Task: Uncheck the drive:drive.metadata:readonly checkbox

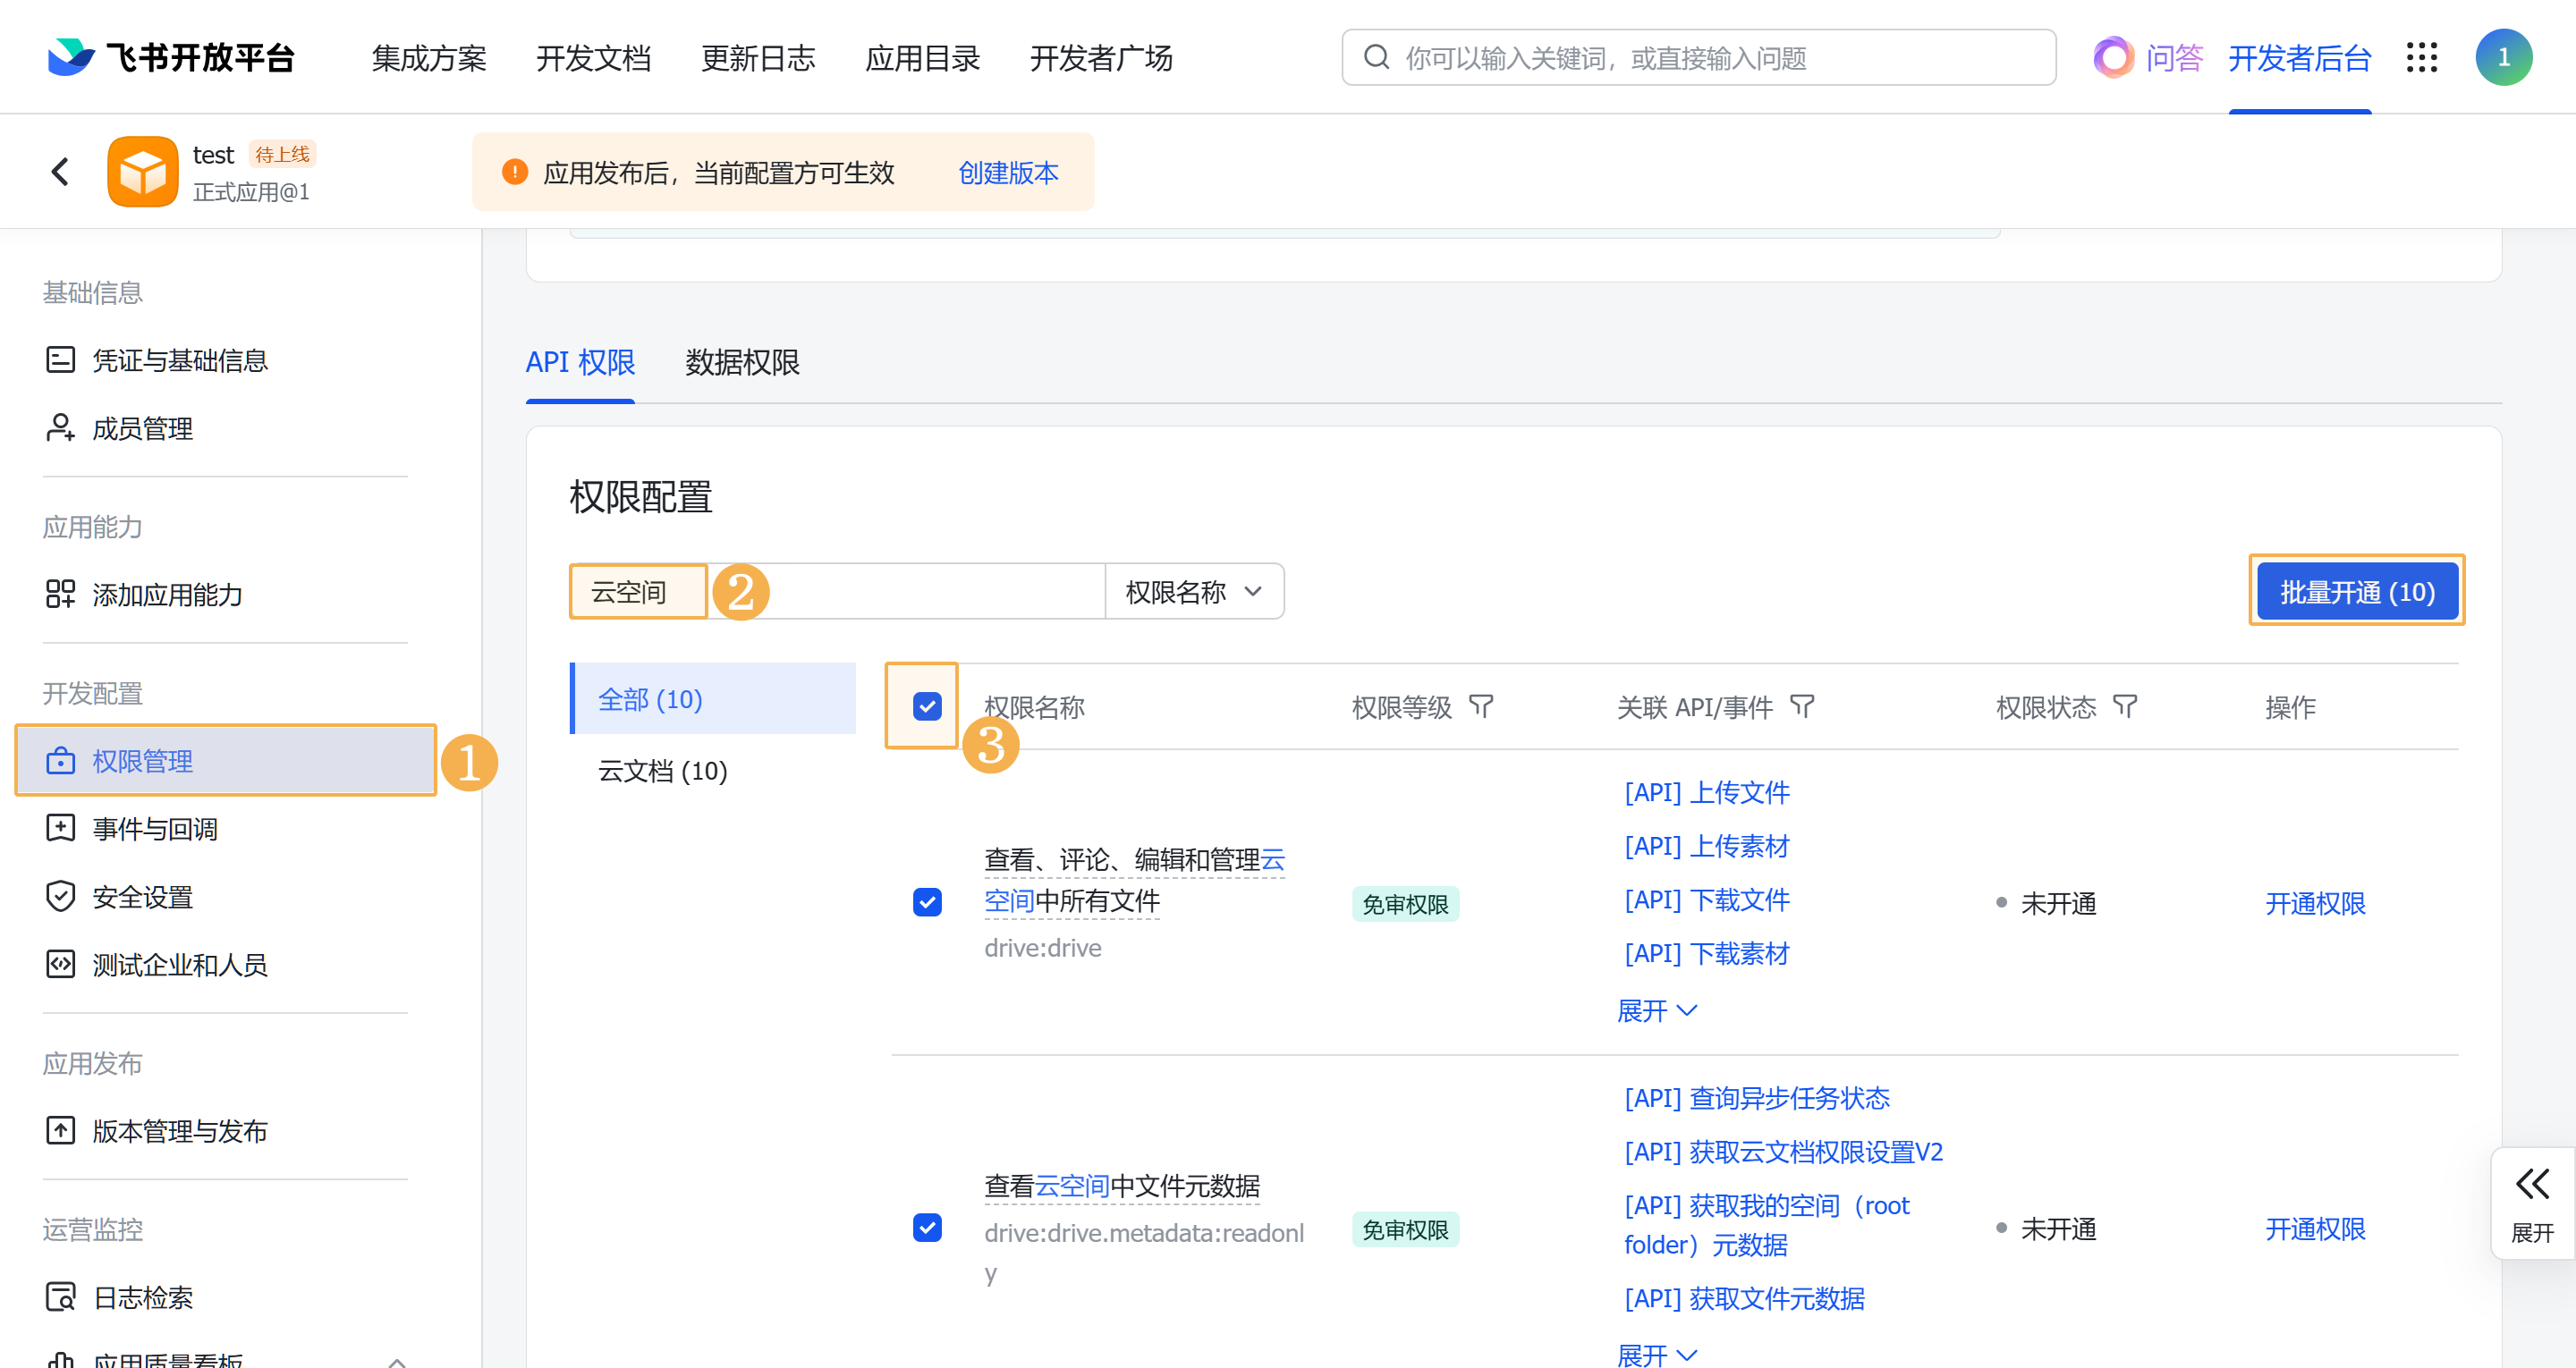Action: 927,1227
